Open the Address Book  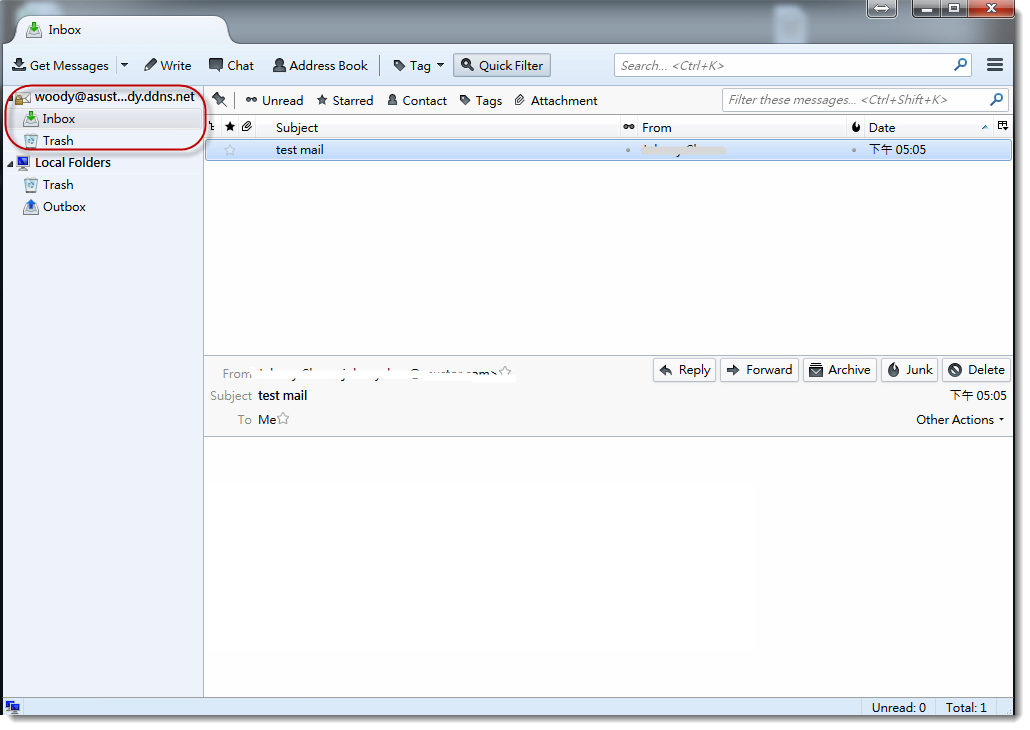[x=319, y=64]
